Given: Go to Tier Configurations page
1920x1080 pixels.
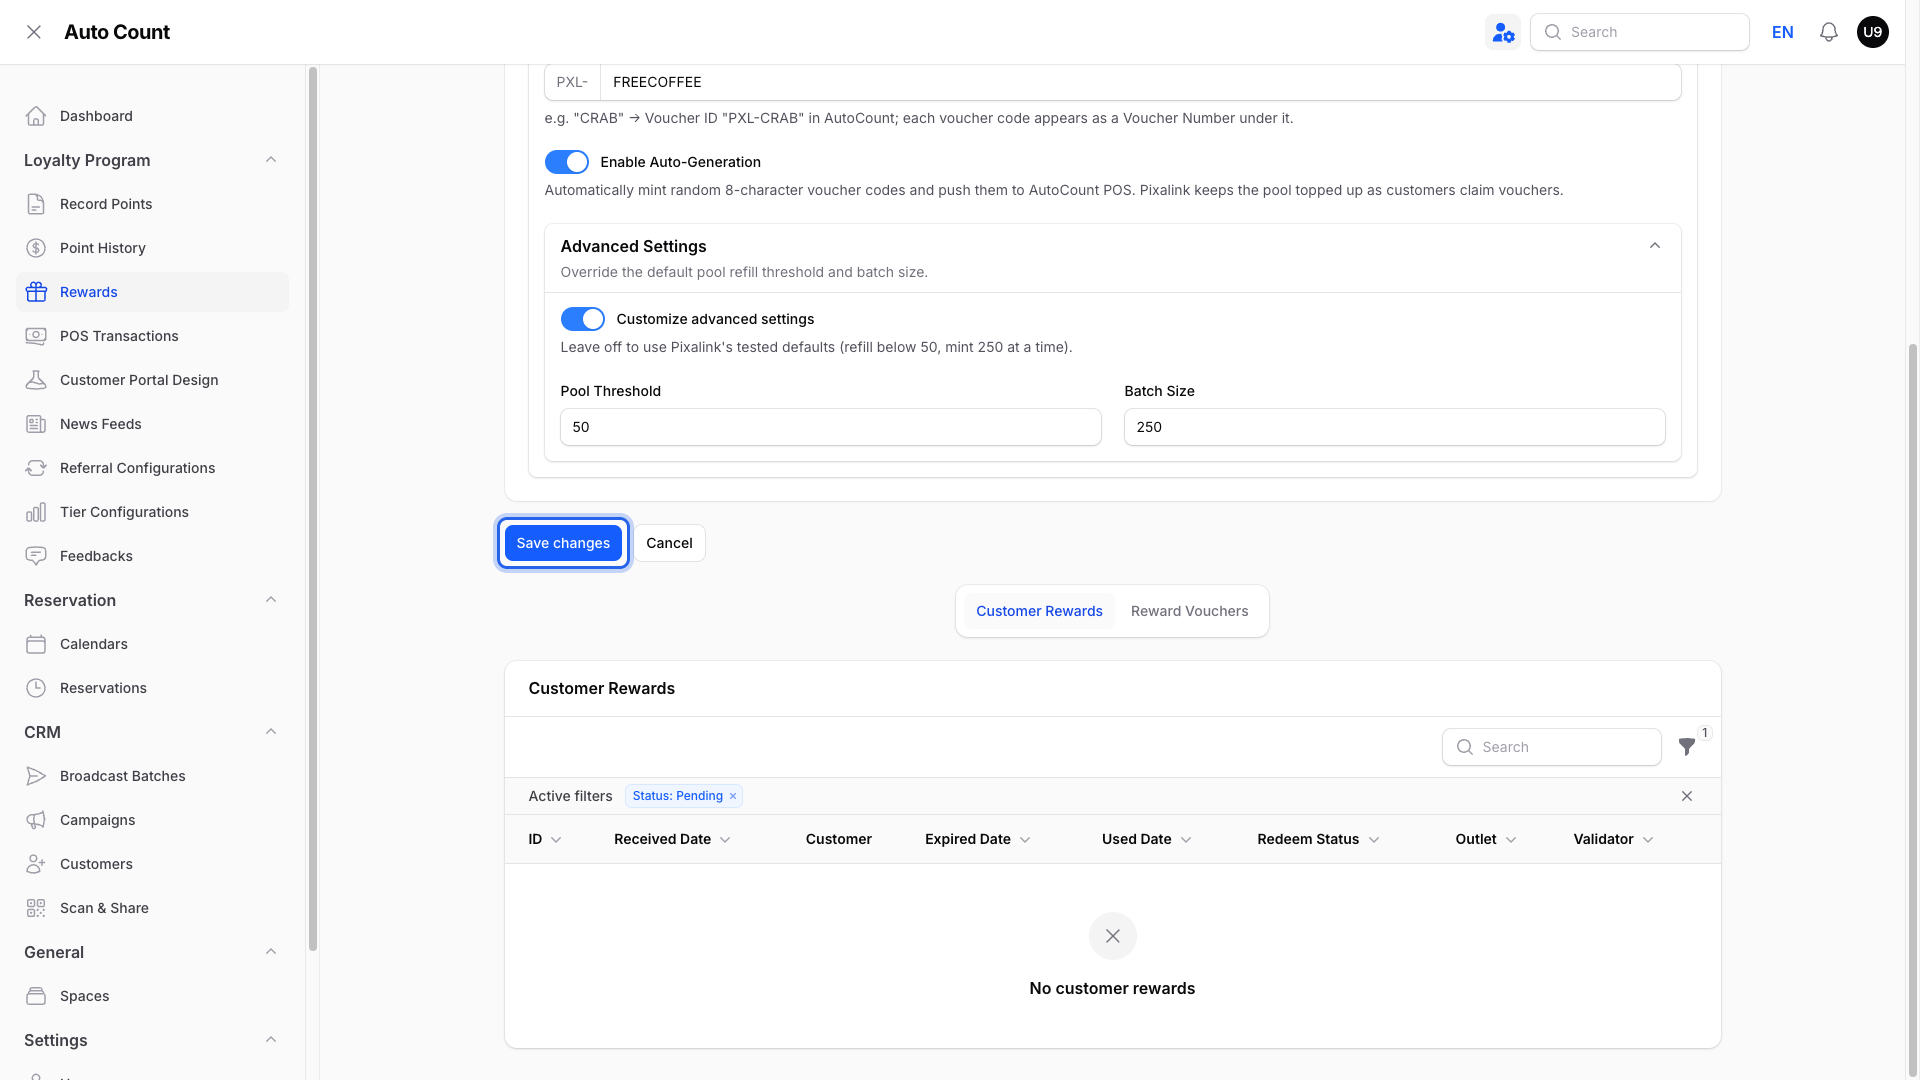Looking at the screenshot, I should pyautogui.click(x=152, y=512).
